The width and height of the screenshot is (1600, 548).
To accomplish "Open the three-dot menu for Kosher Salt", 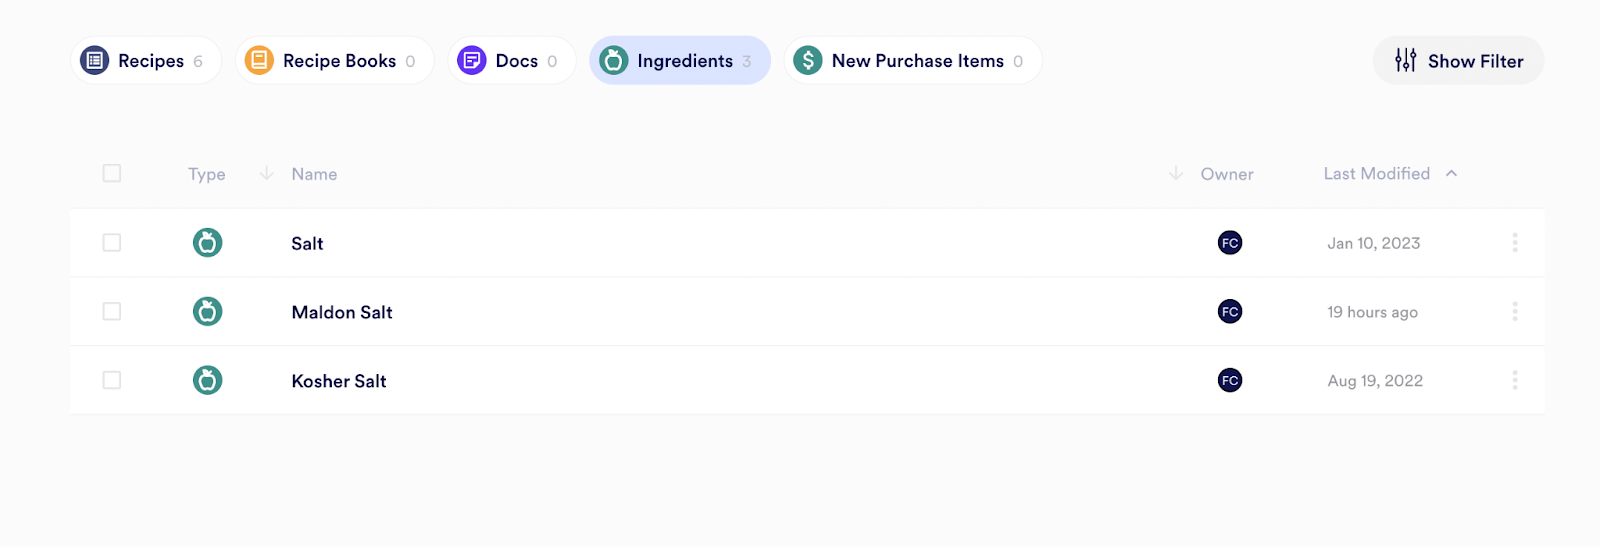I will [1514, 381].
